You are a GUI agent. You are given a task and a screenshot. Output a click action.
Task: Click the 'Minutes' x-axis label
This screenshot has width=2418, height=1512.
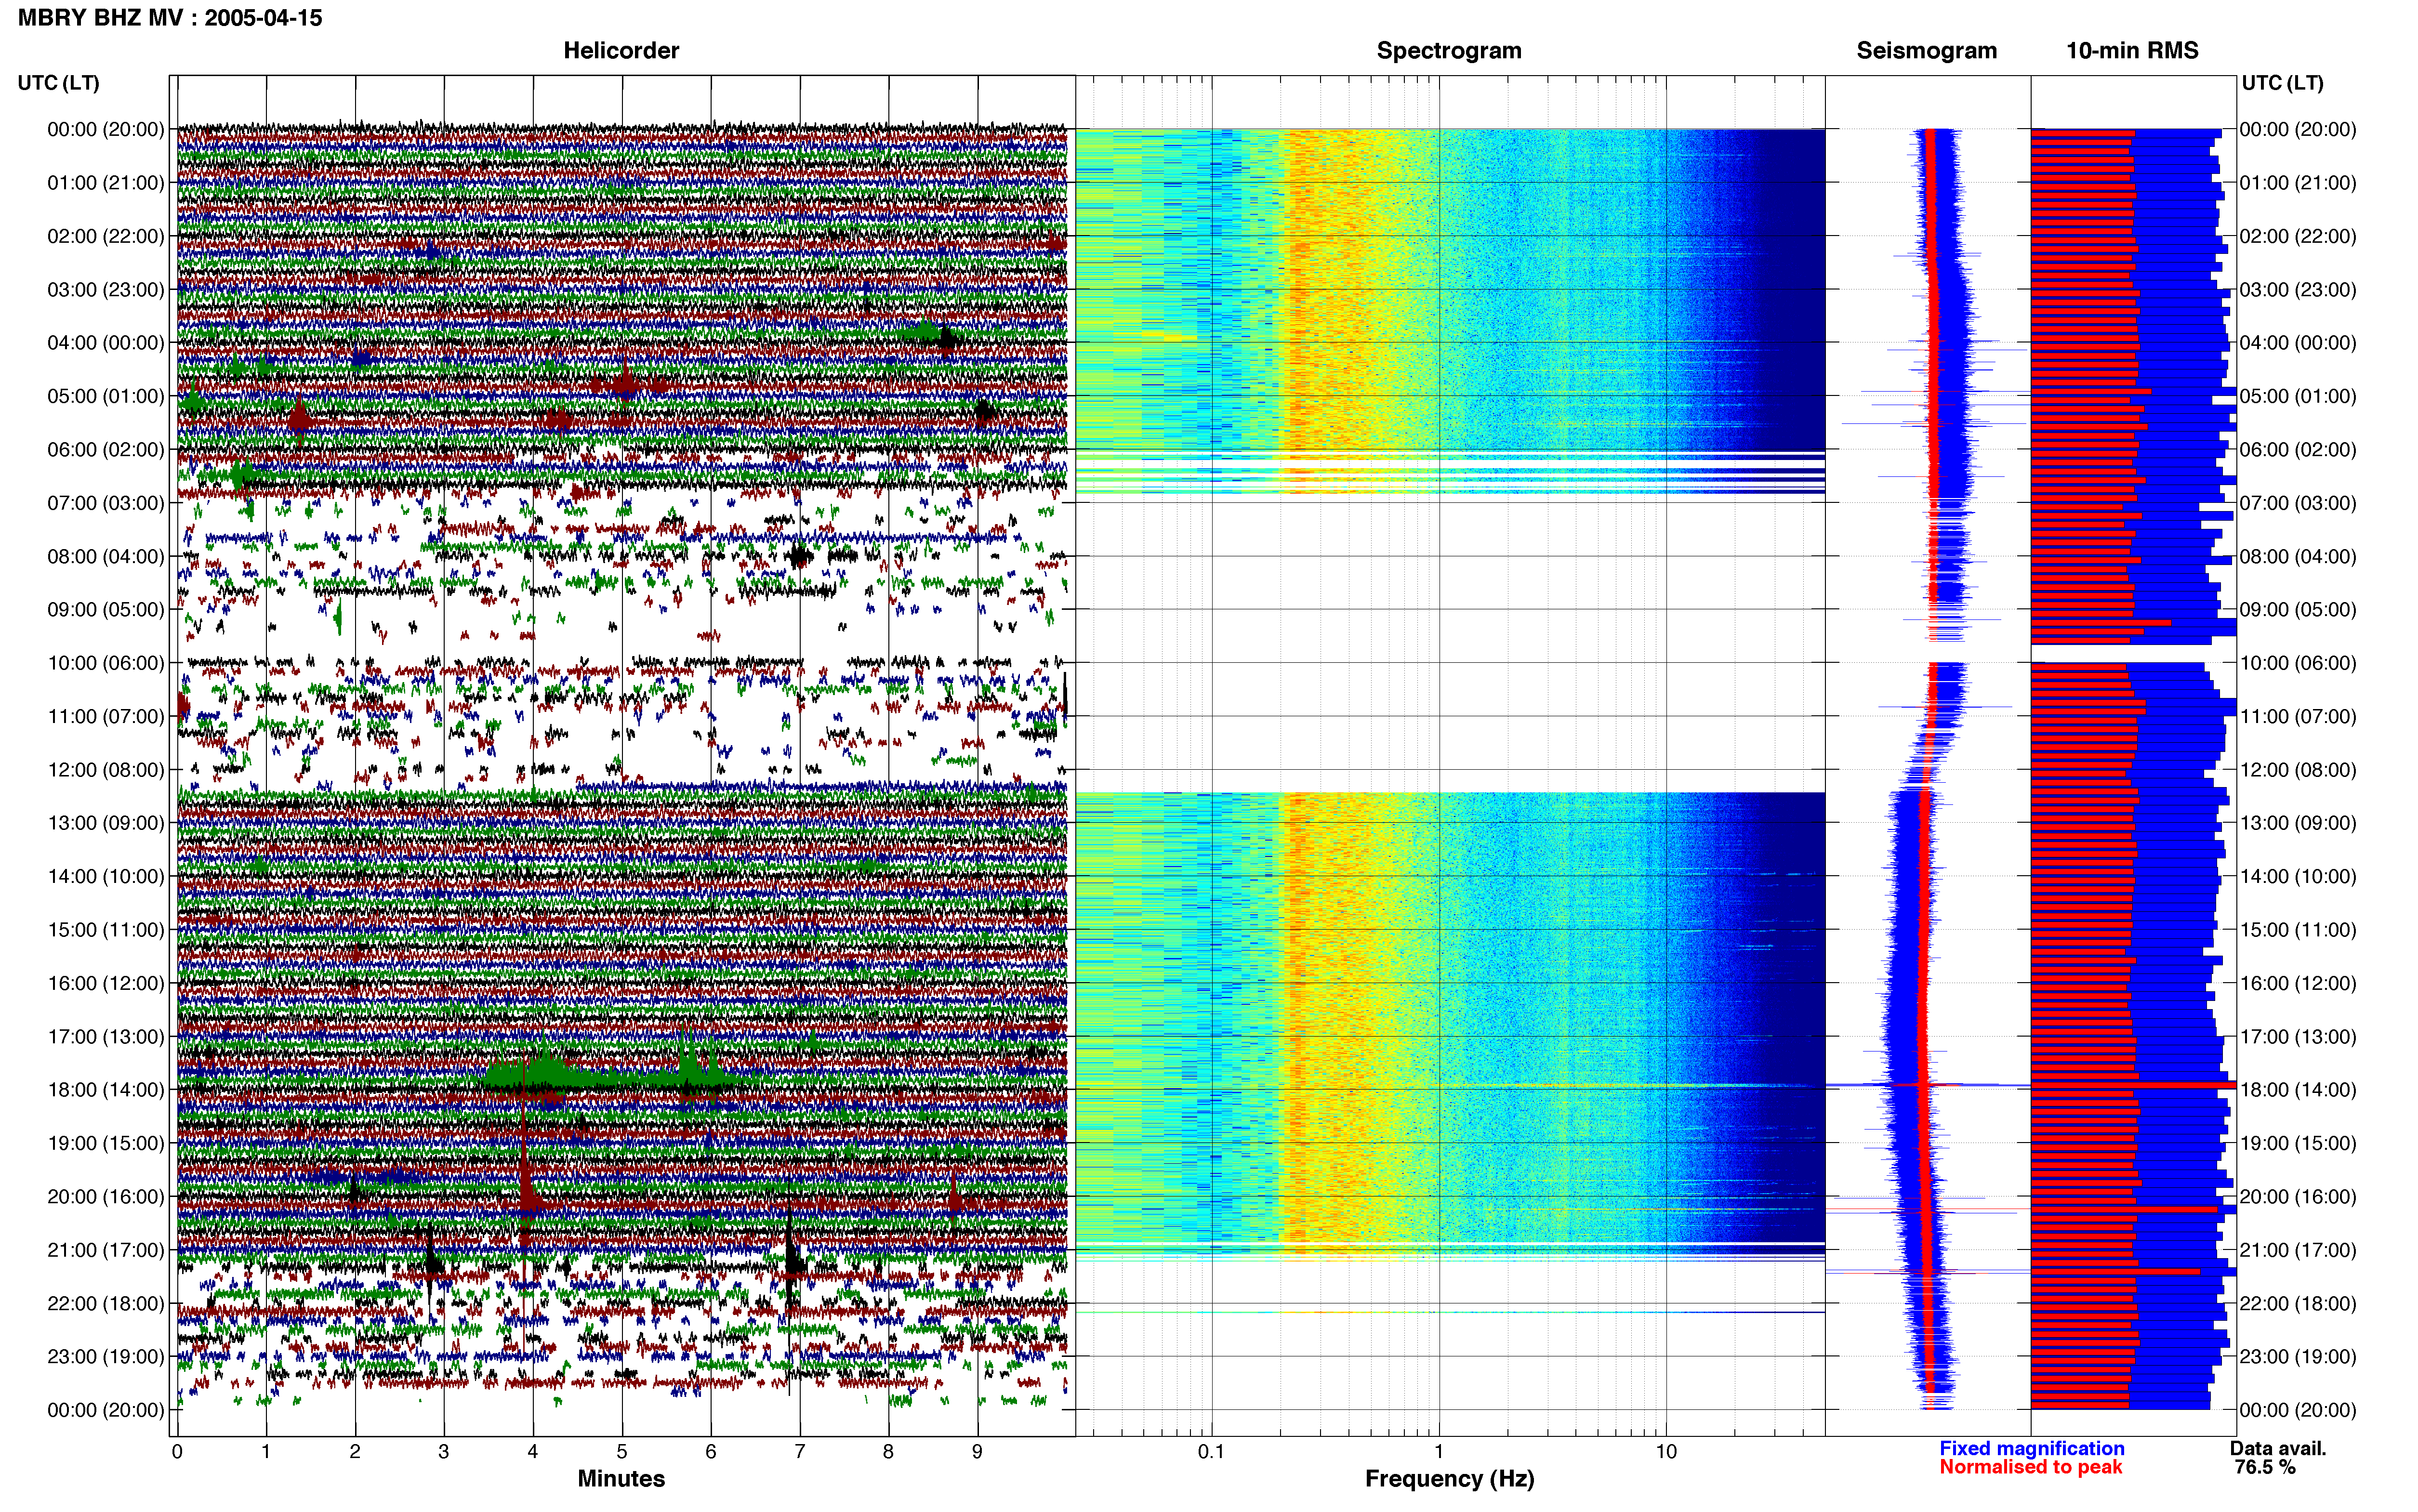621,1479
